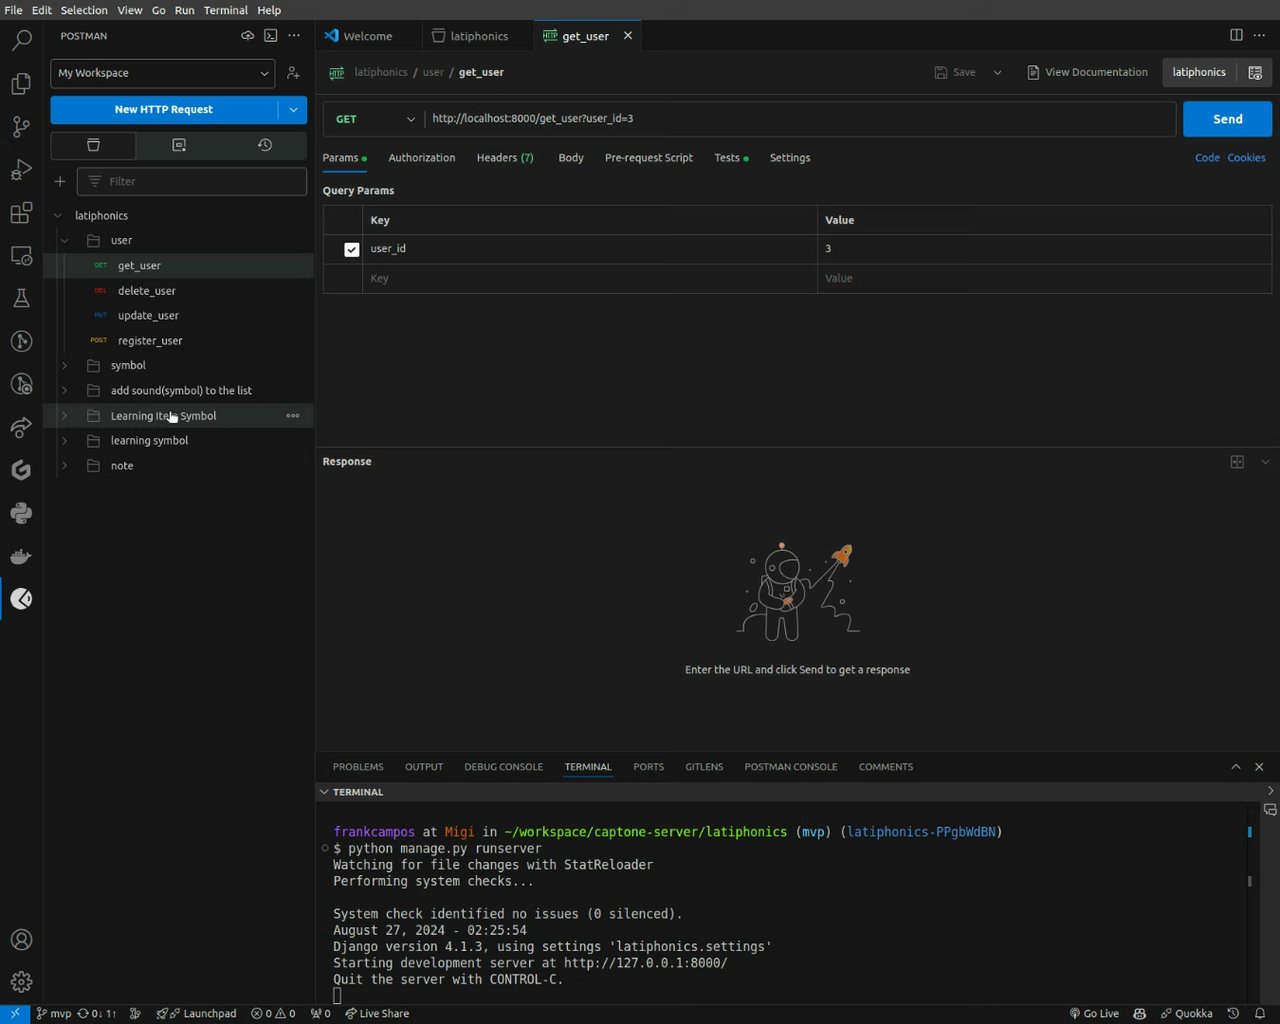Click the request URL field
The width and height of the screenshot is (1280, 1024).
point(800,119)
